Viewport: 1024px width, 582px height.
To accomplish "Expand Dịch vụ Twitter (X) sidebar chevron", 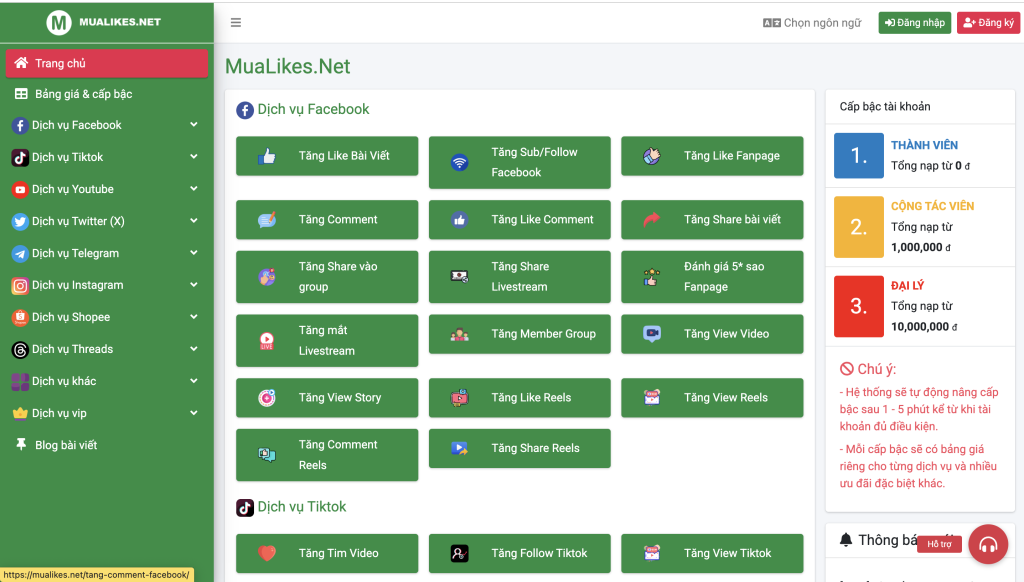I will coord(194,221).
